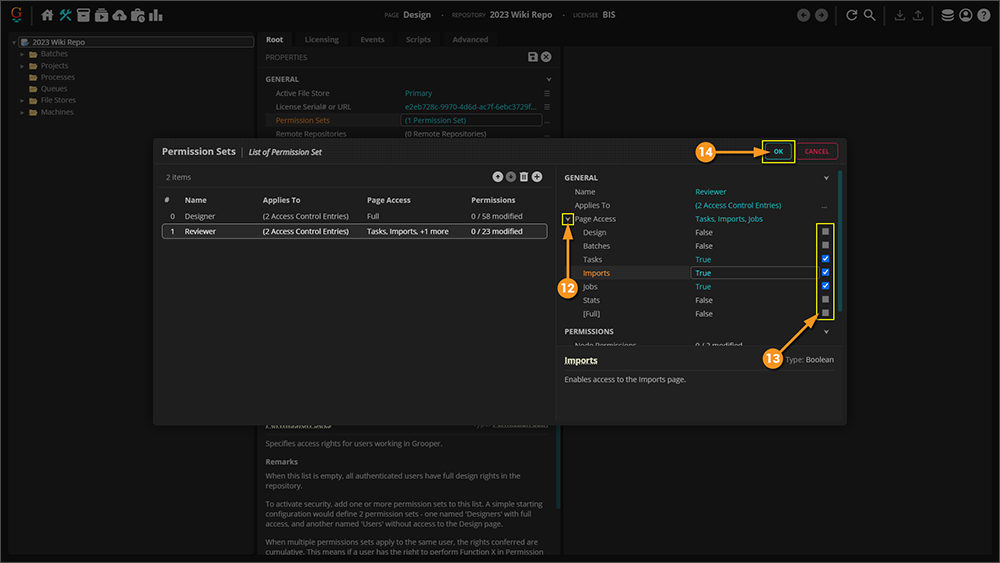Click the help question mark icon

(x=983, y=15)
